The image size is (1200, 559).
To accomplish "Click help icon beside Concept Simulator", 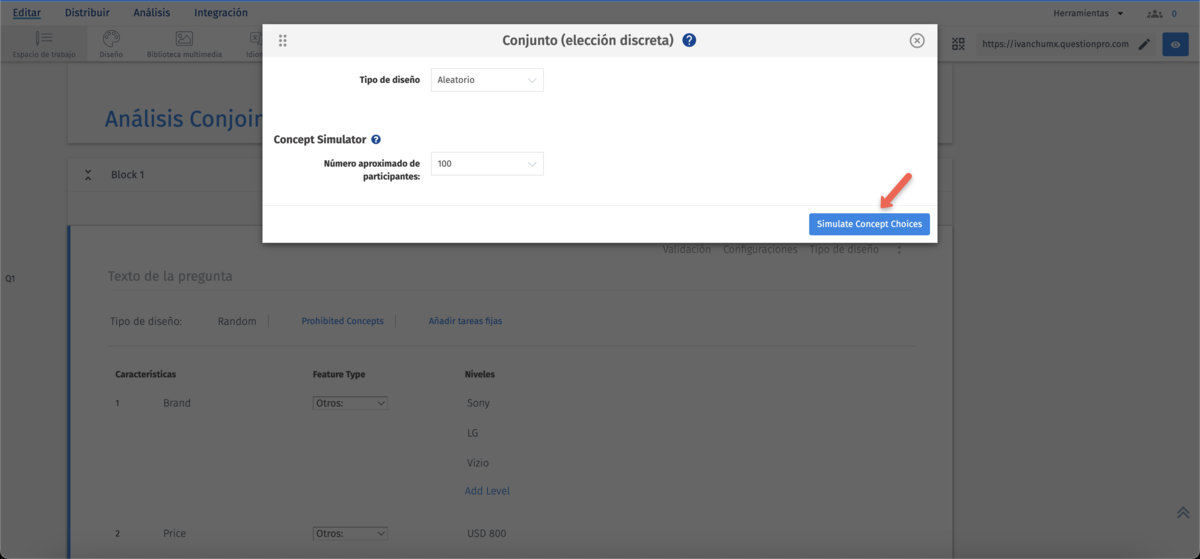I will click(376, 140).
